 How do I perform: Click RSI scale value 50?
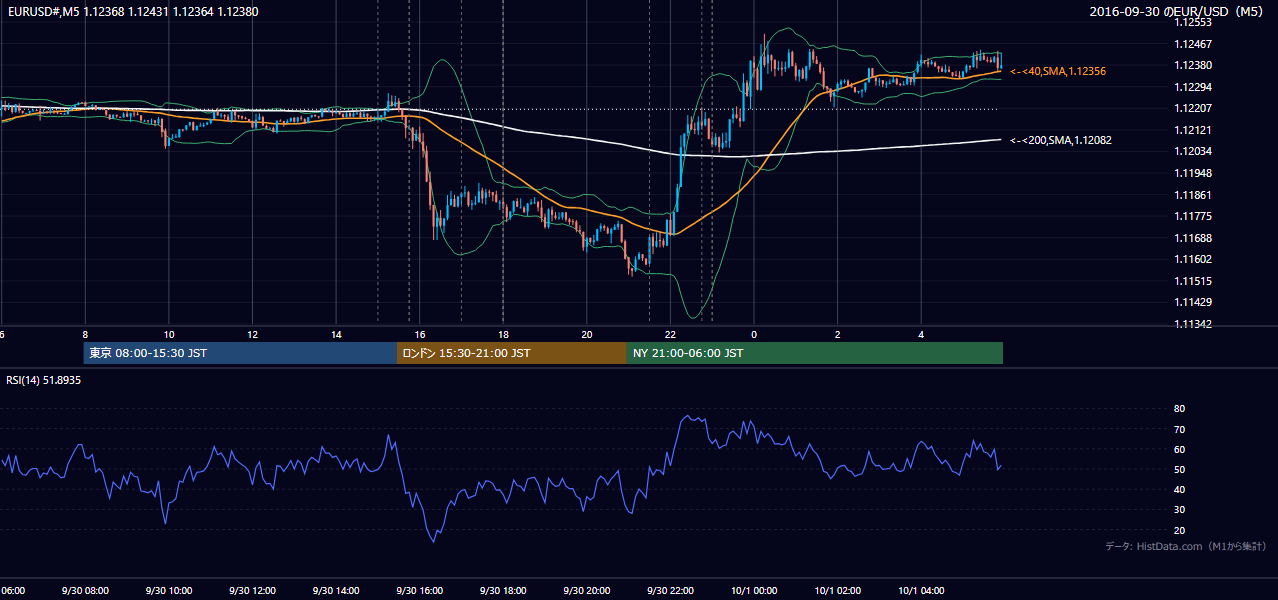coord(1180,470)
